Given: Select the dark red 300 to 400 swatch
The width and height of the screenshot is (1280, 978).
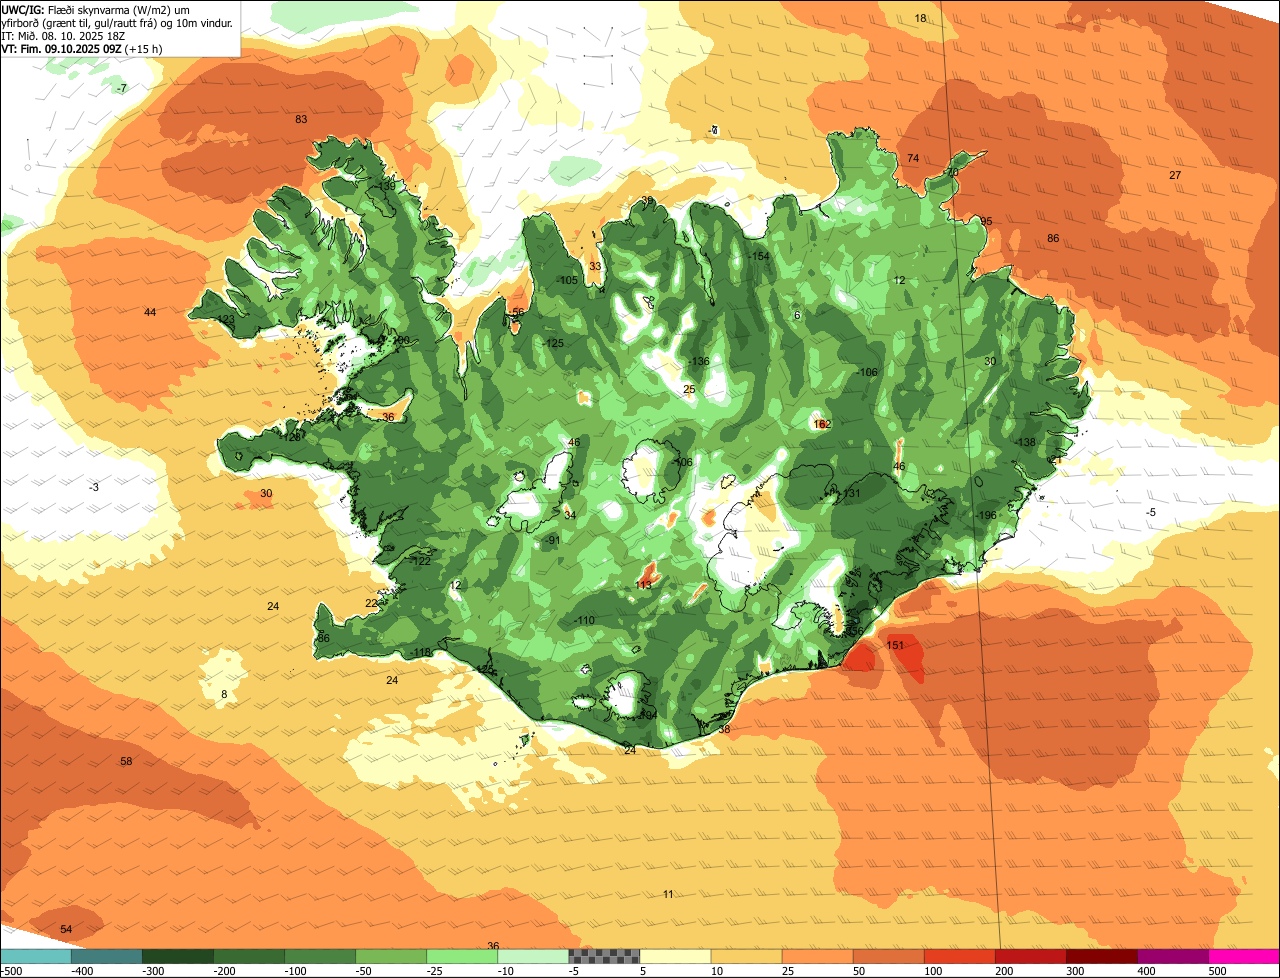Looking at the screenshot, I should 1101,956.
